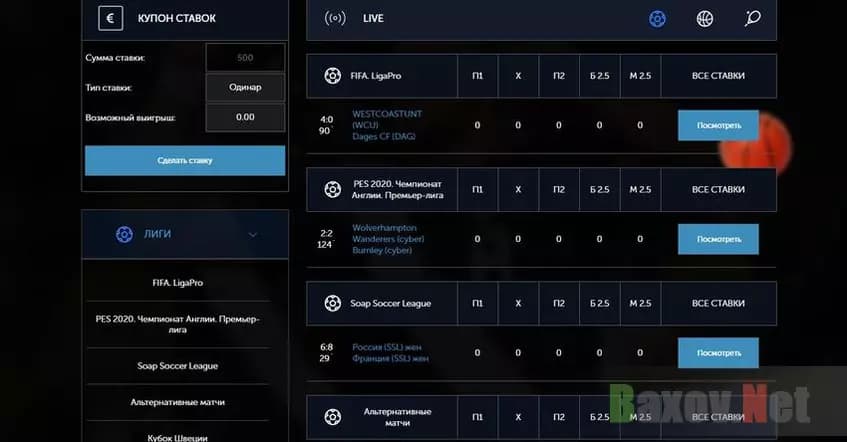Viewport: 847px width, 442px height.
Task: Click Посмотреть for Wolverhampton Wanderers match
Action: [718, 239]
